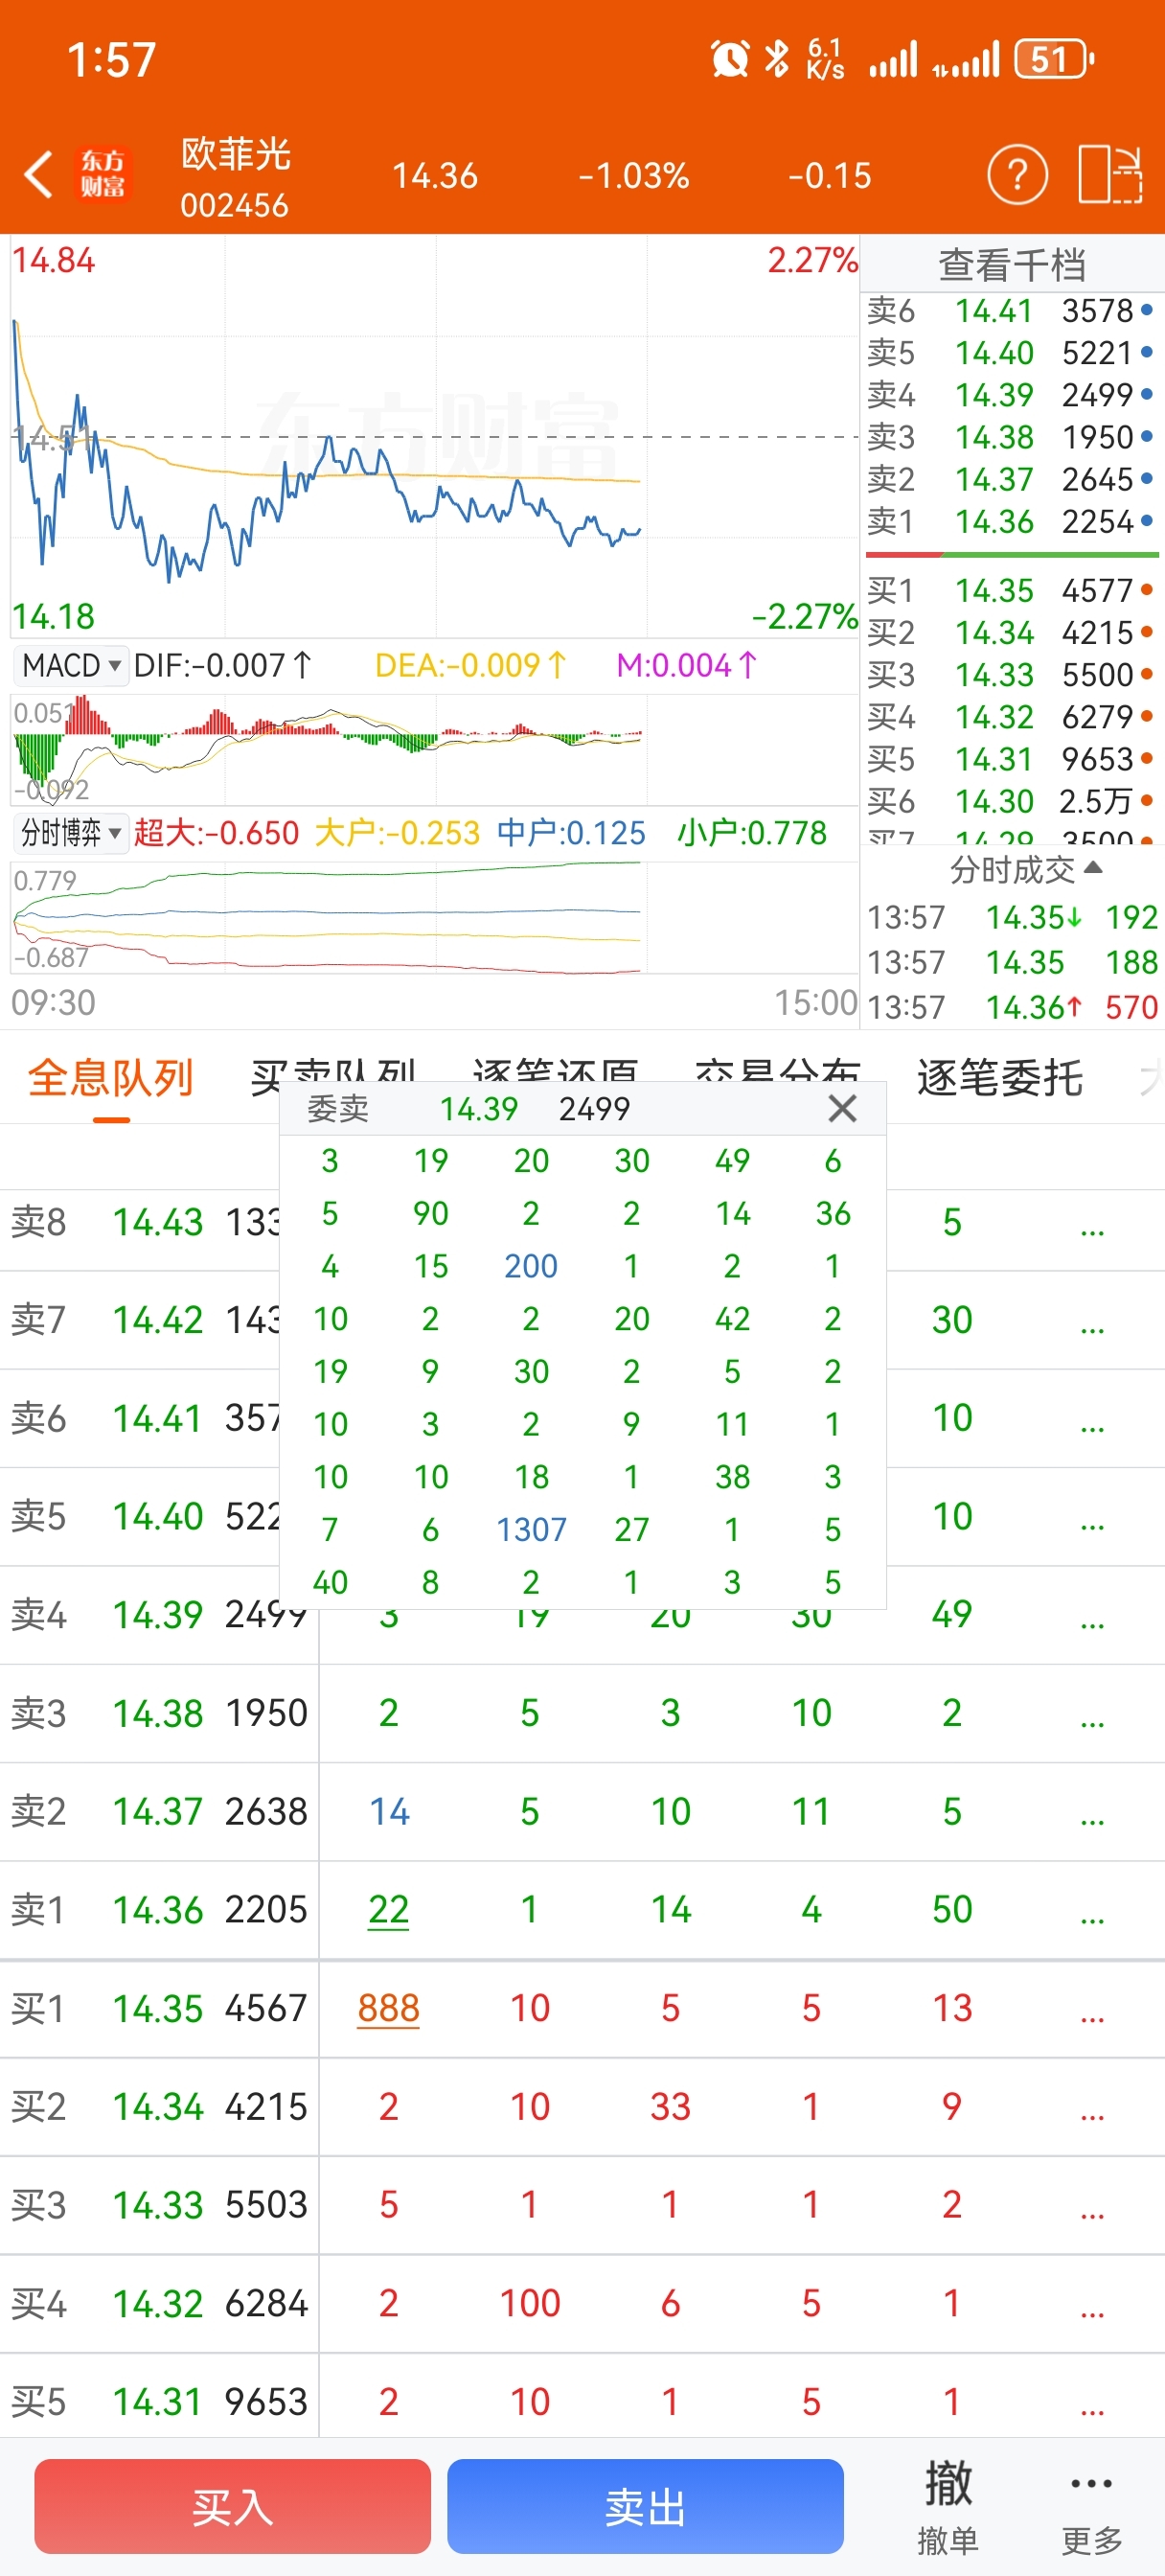Screen dimensions: 1165x2576
Task: Tap the 分时博弈 lines chart
Action: coord(434,917)
